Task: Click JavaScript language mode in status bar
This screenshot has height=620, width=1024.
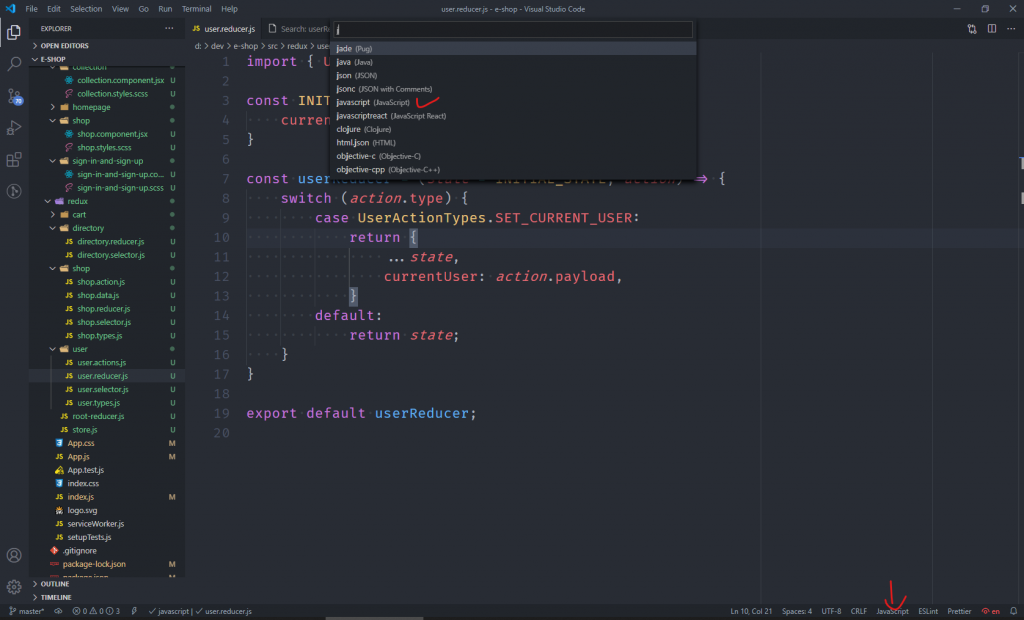Action: [x=892, y=612]
